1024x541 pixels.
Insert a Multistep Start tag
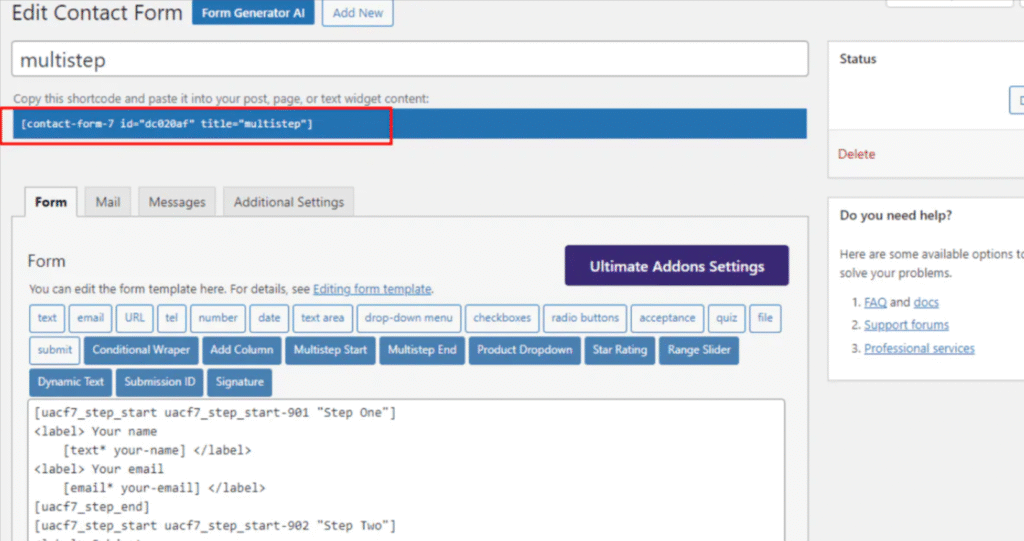[330, 350]
